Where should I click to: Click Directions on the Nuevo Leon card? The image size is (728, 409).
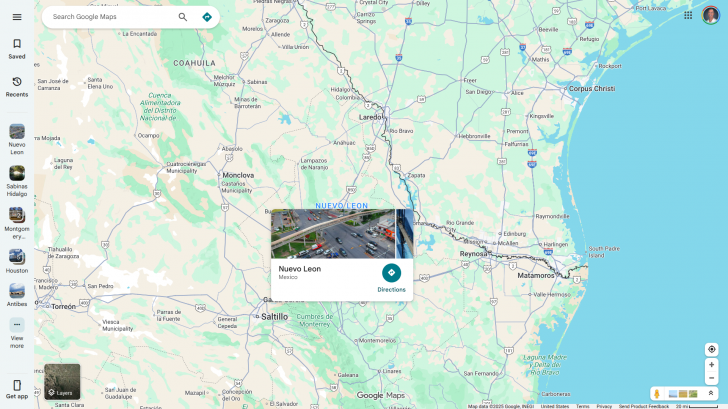[391, 277]
